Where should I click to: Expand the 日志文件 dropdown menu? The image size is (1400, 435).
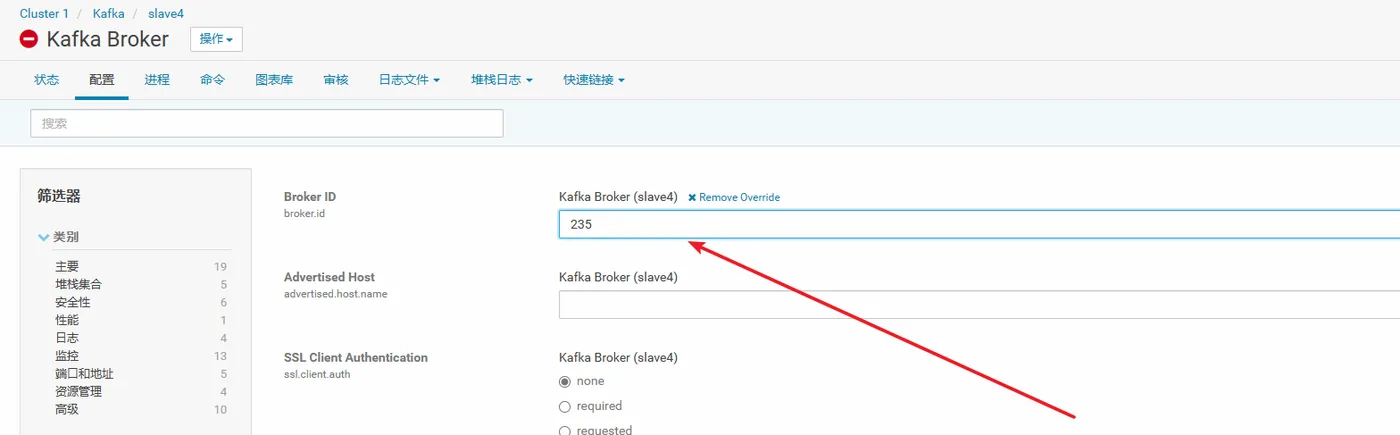click(x=409, y=80)
